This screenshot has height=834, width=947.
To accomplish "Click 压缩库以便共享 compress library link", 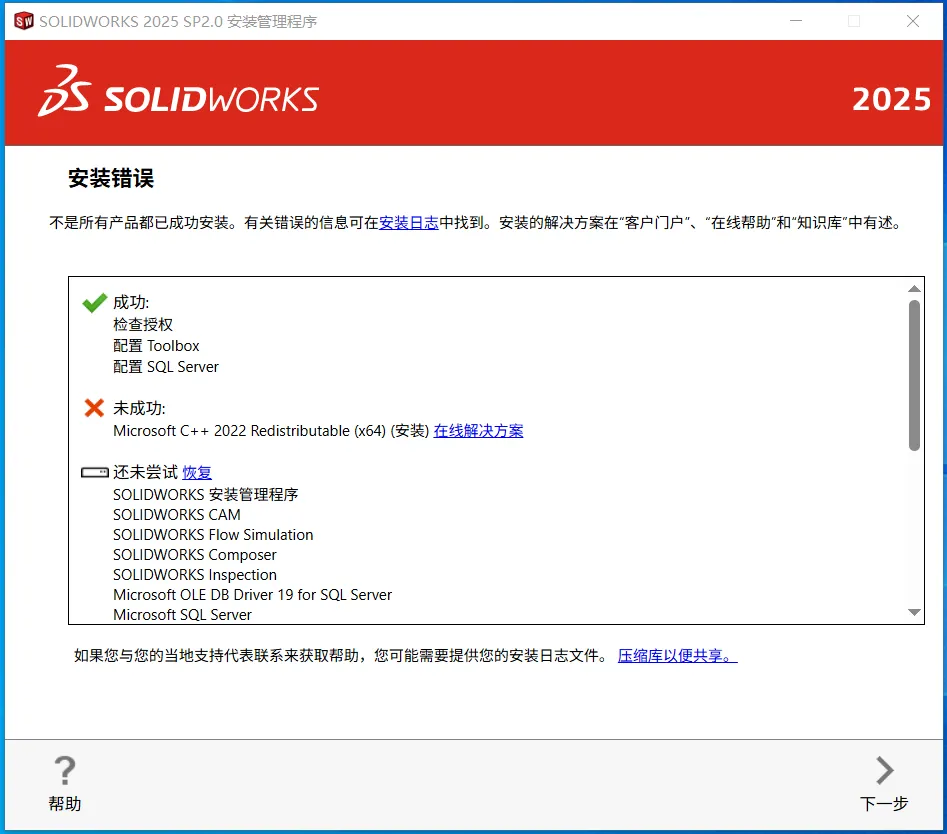I will pyautogui.click(x=677, y=655).
